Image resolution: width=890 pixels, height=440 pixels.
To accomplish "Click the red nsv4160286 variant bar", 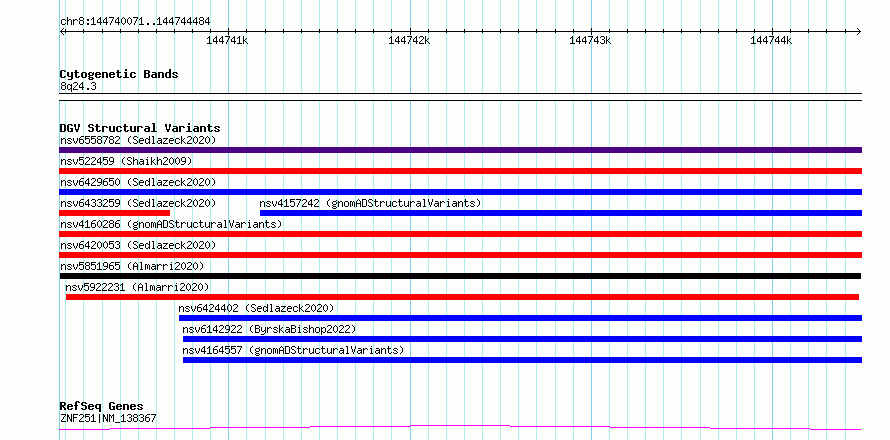I will point(460,234).
